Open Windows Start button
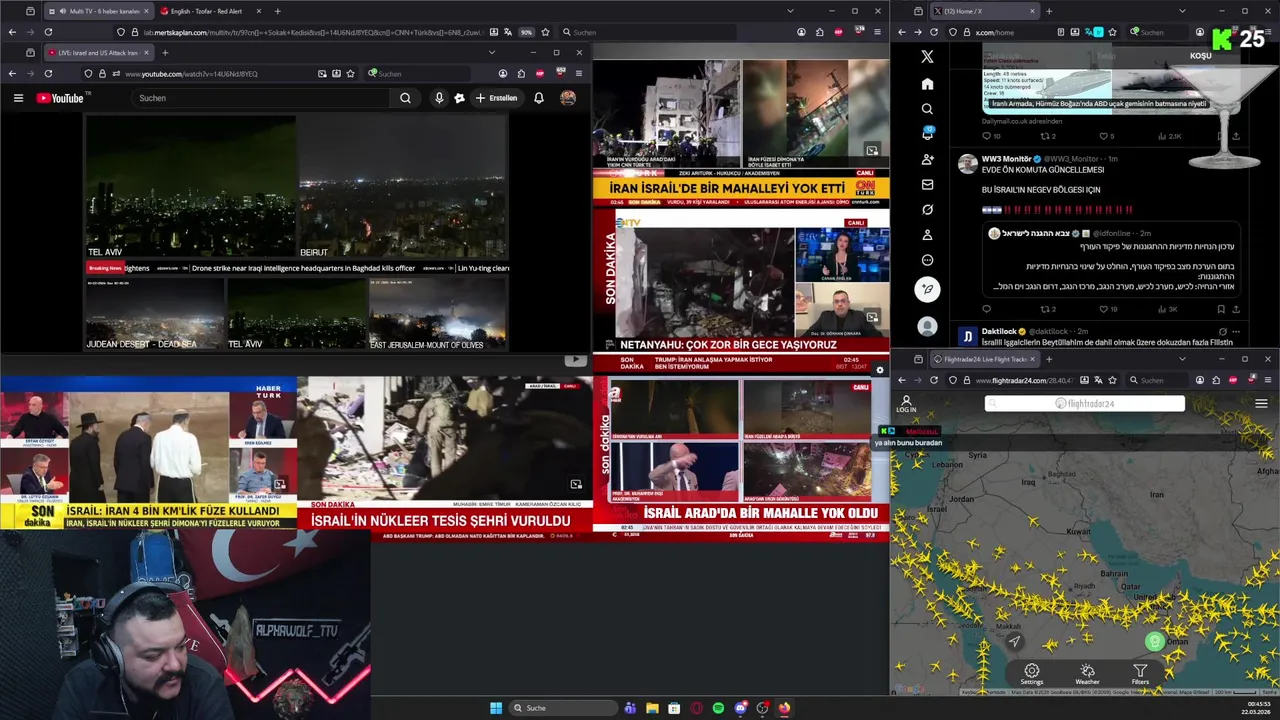Viewport: 1280px width, 720px height. coord(496,708)
